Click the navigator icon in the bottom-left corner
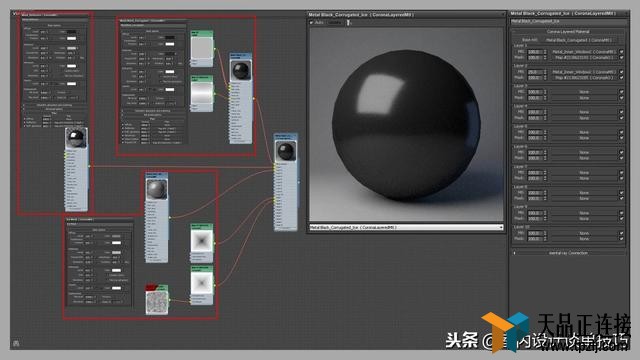 click(x=16, y=343)
